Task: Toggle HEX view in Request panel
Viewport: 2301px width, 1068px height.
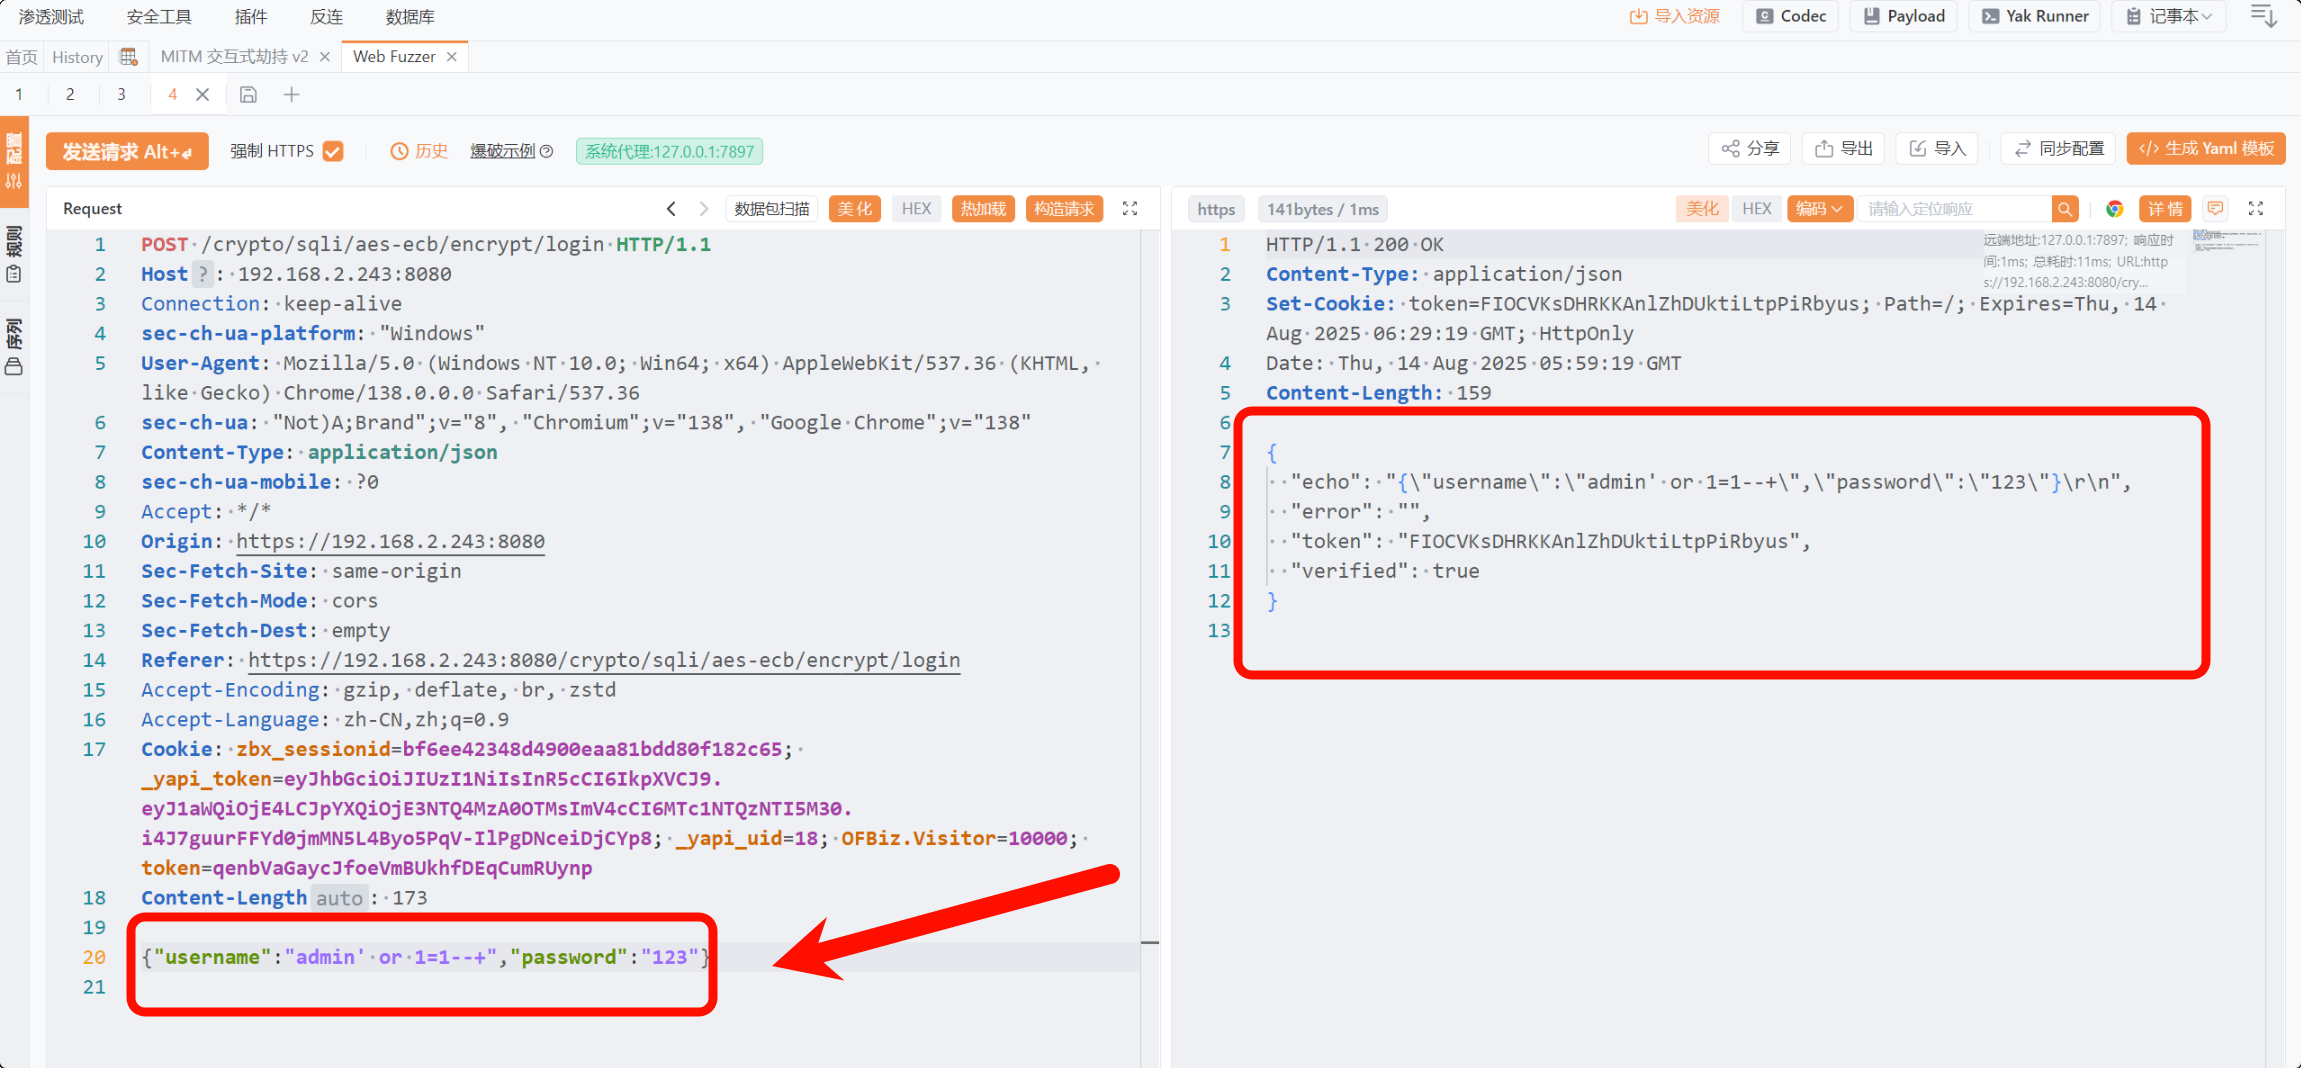Action: (915, 209)
